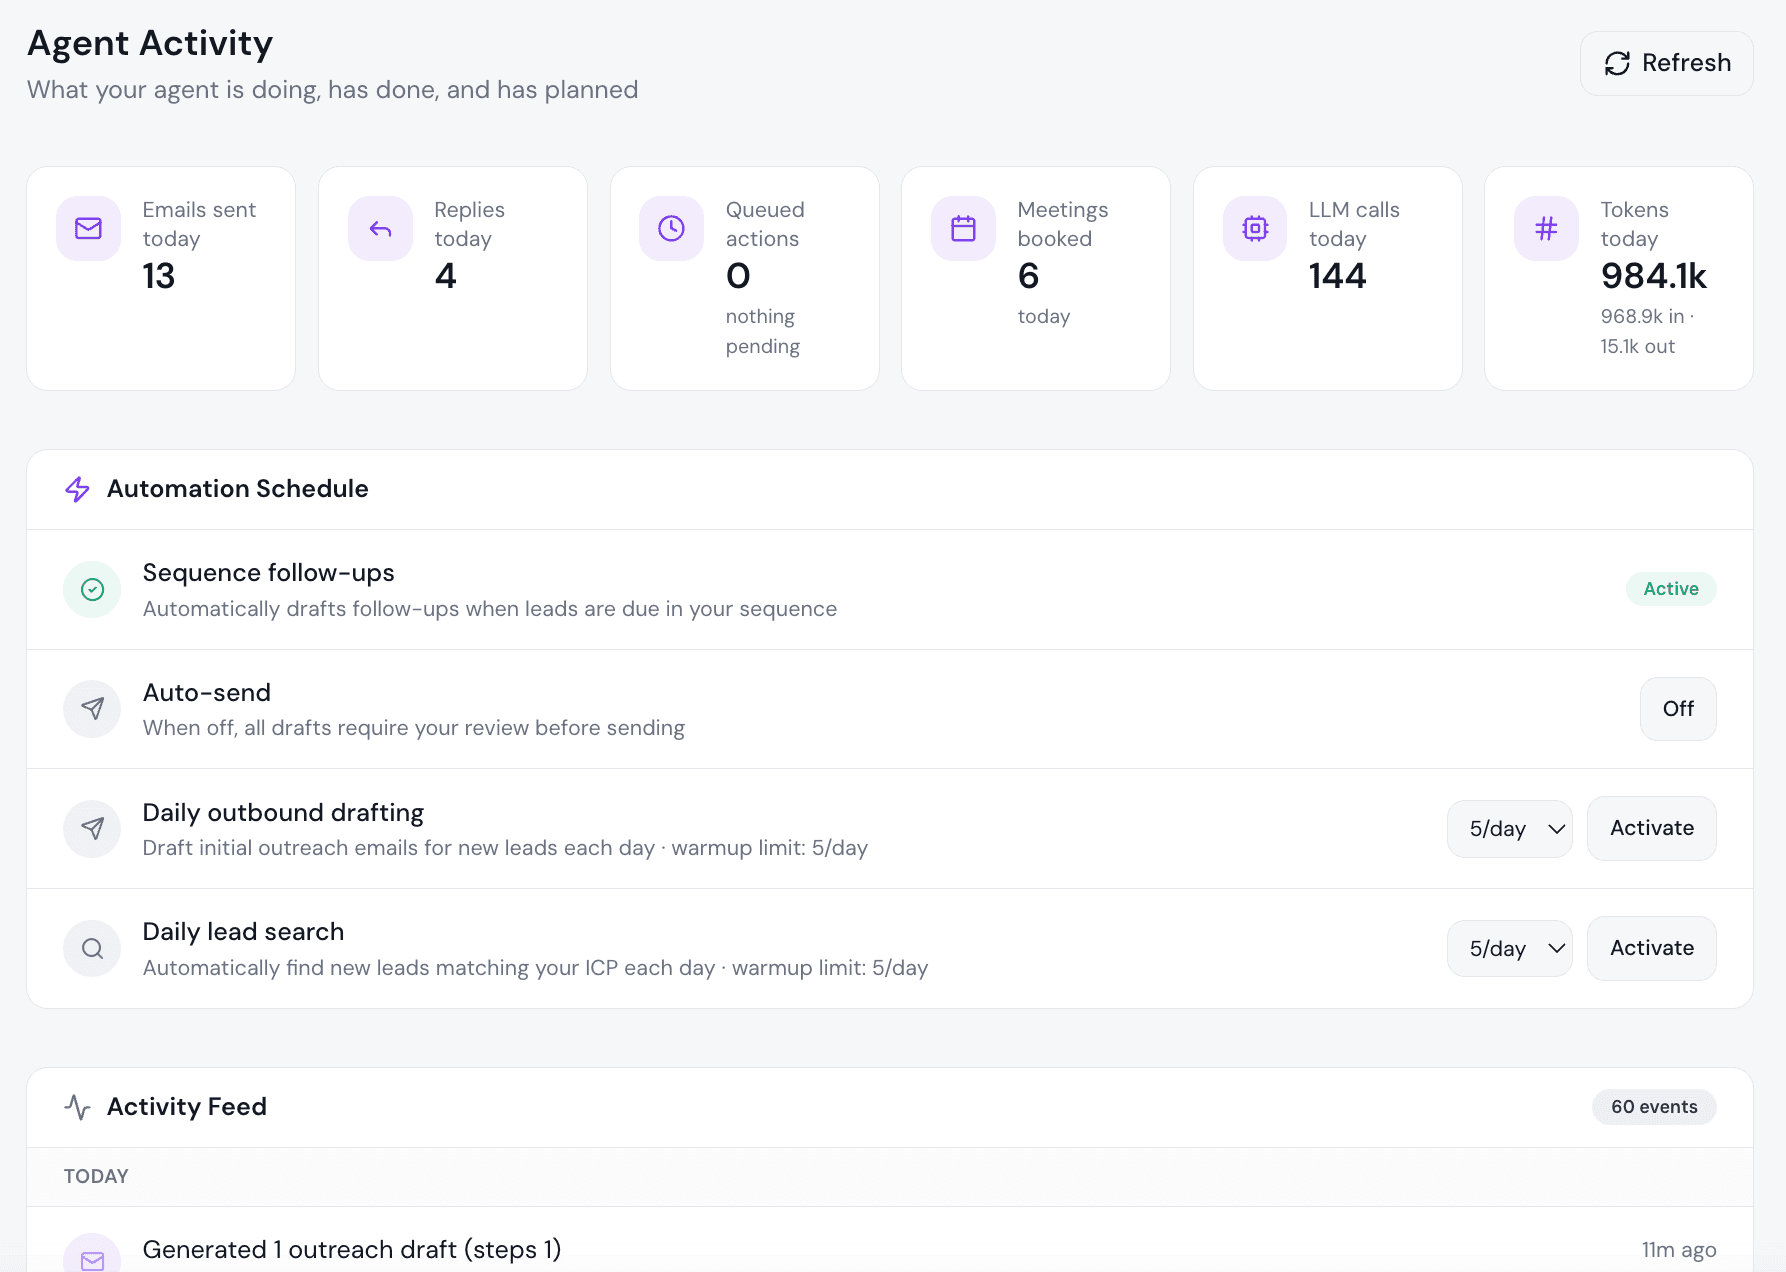
Task: Click the '11m ago' timestamp
Action: (x=1679, y=1250)
